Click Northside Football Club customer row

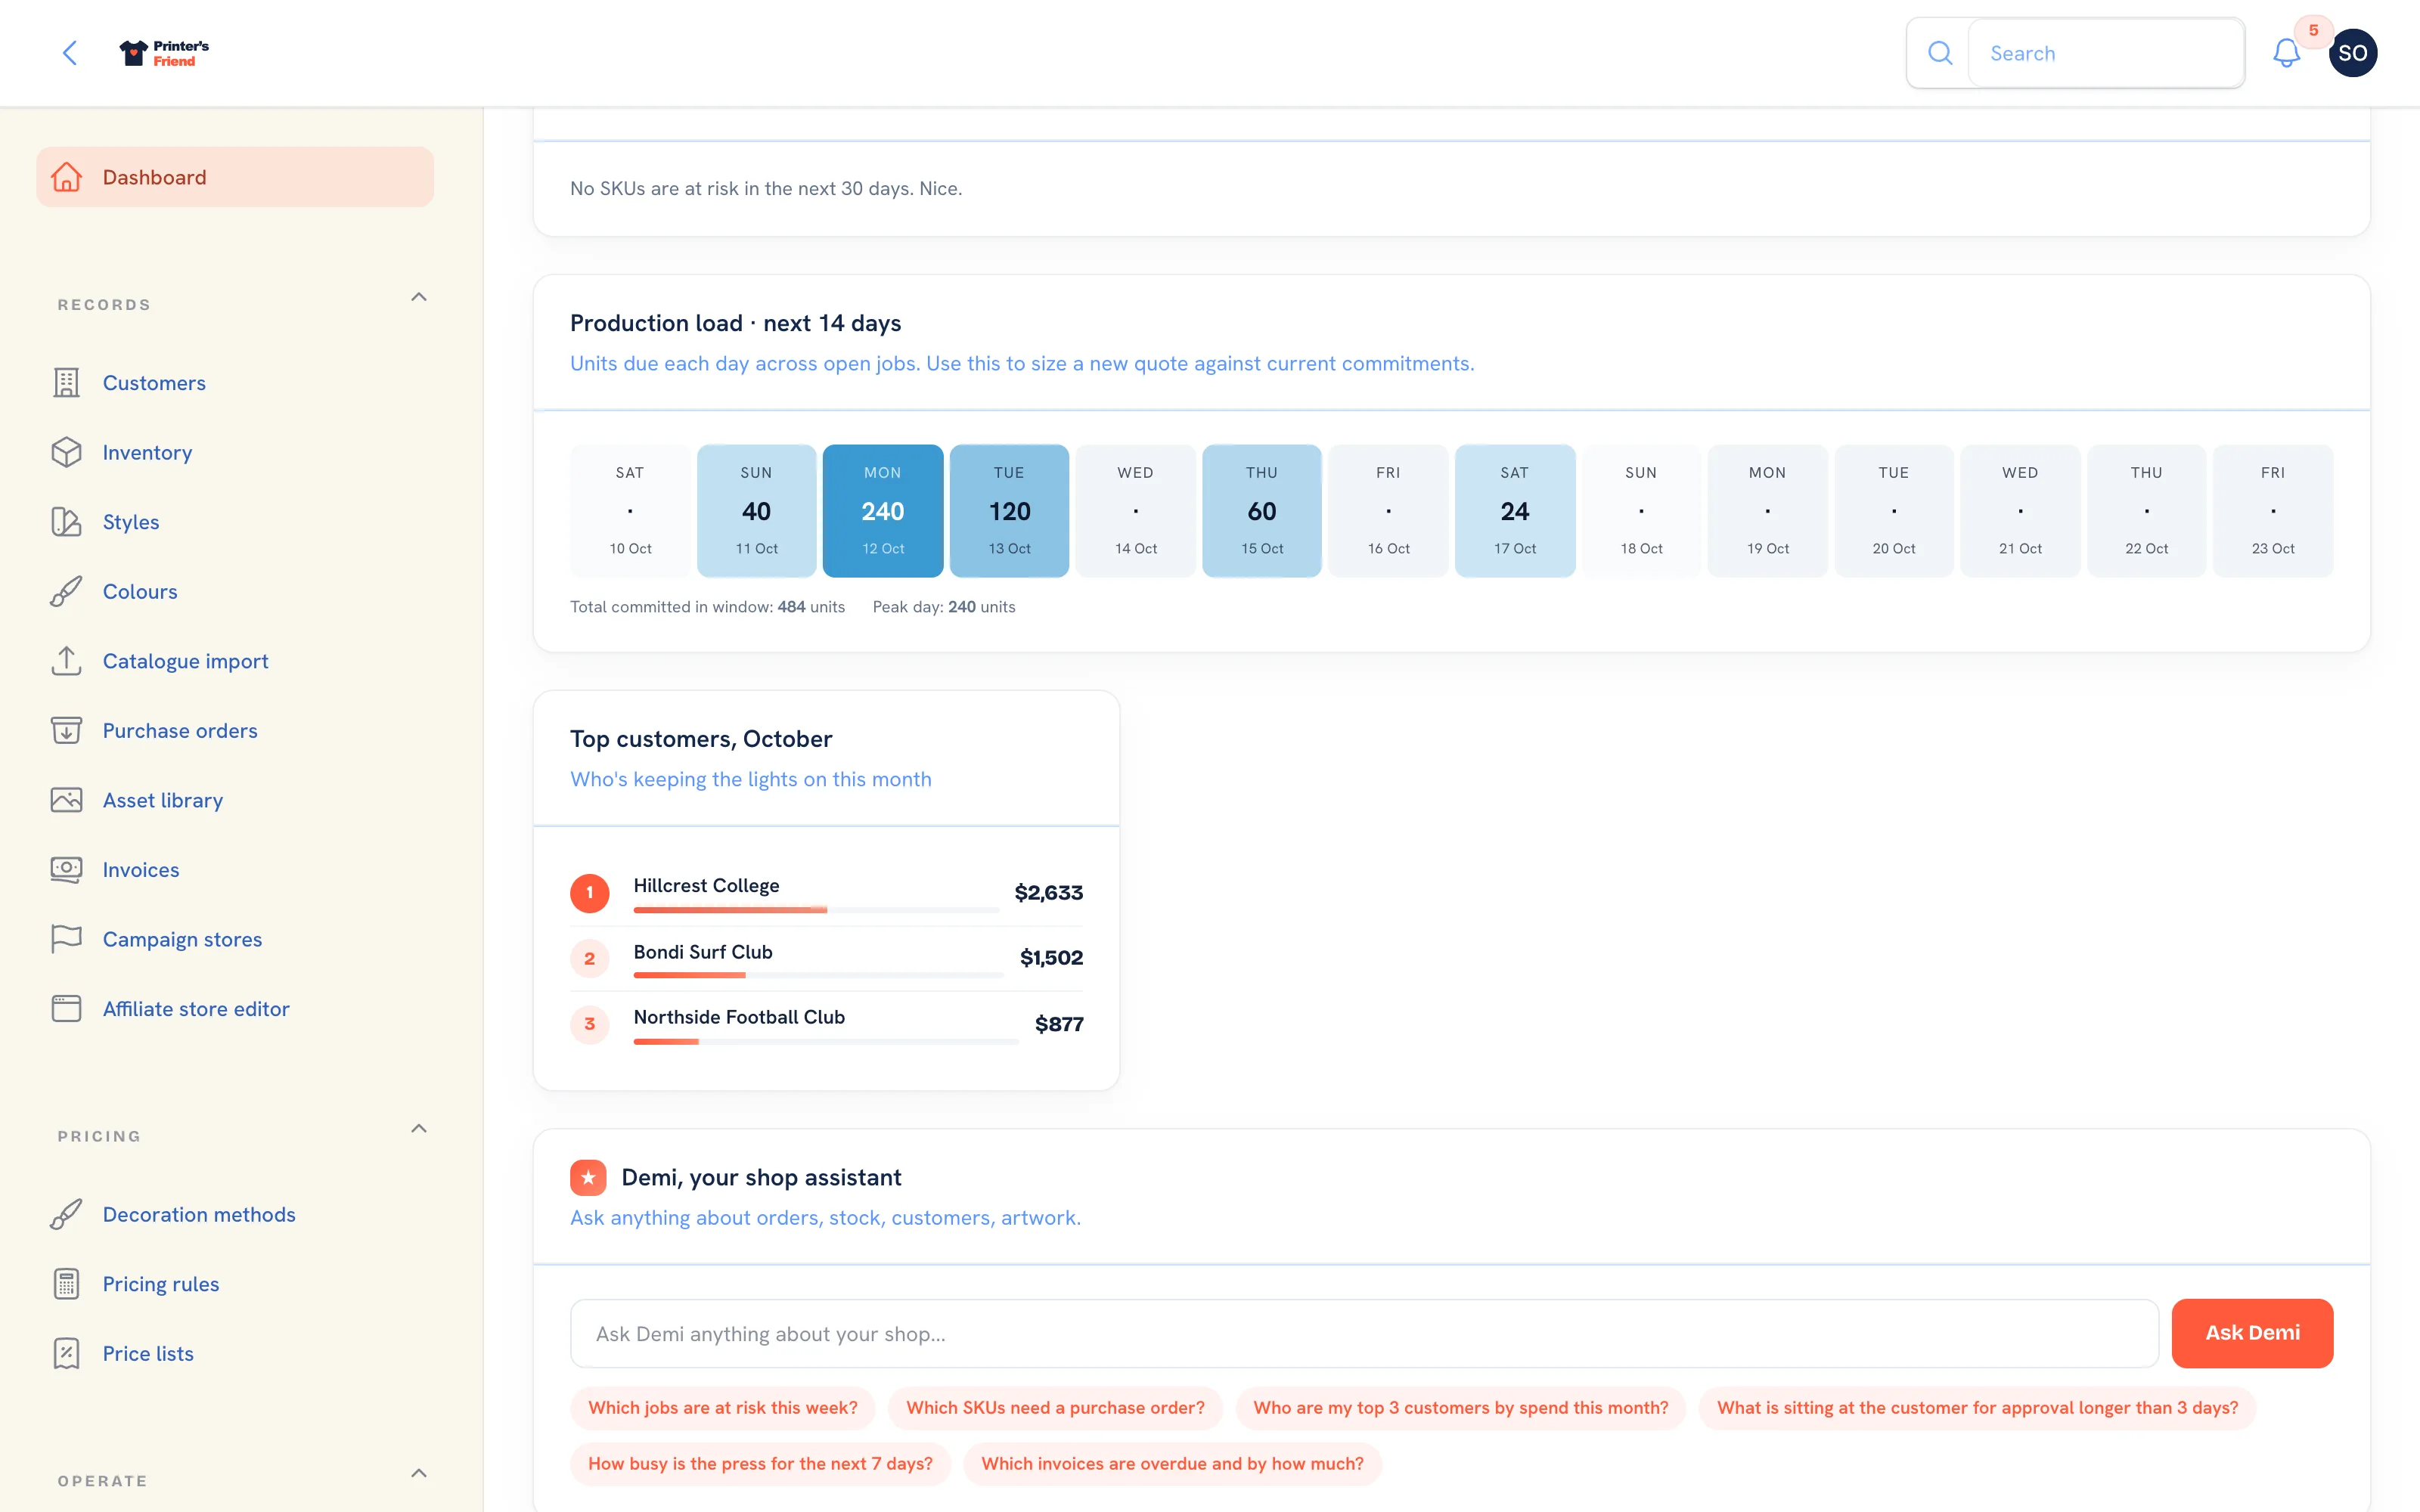click(826, 1024)
